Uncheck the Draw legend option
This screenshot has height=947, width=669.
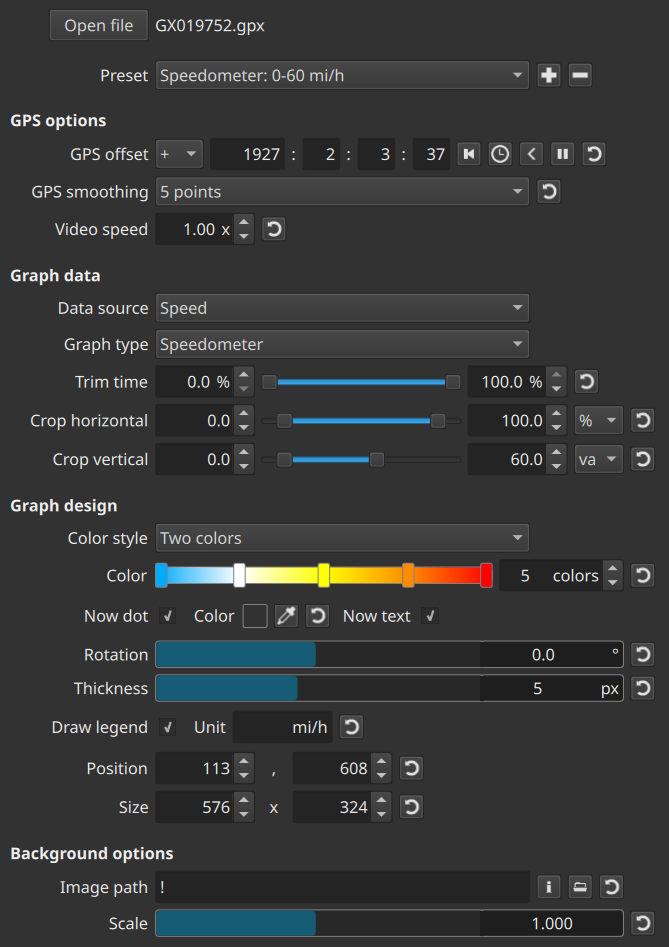(x=168, y=727)
